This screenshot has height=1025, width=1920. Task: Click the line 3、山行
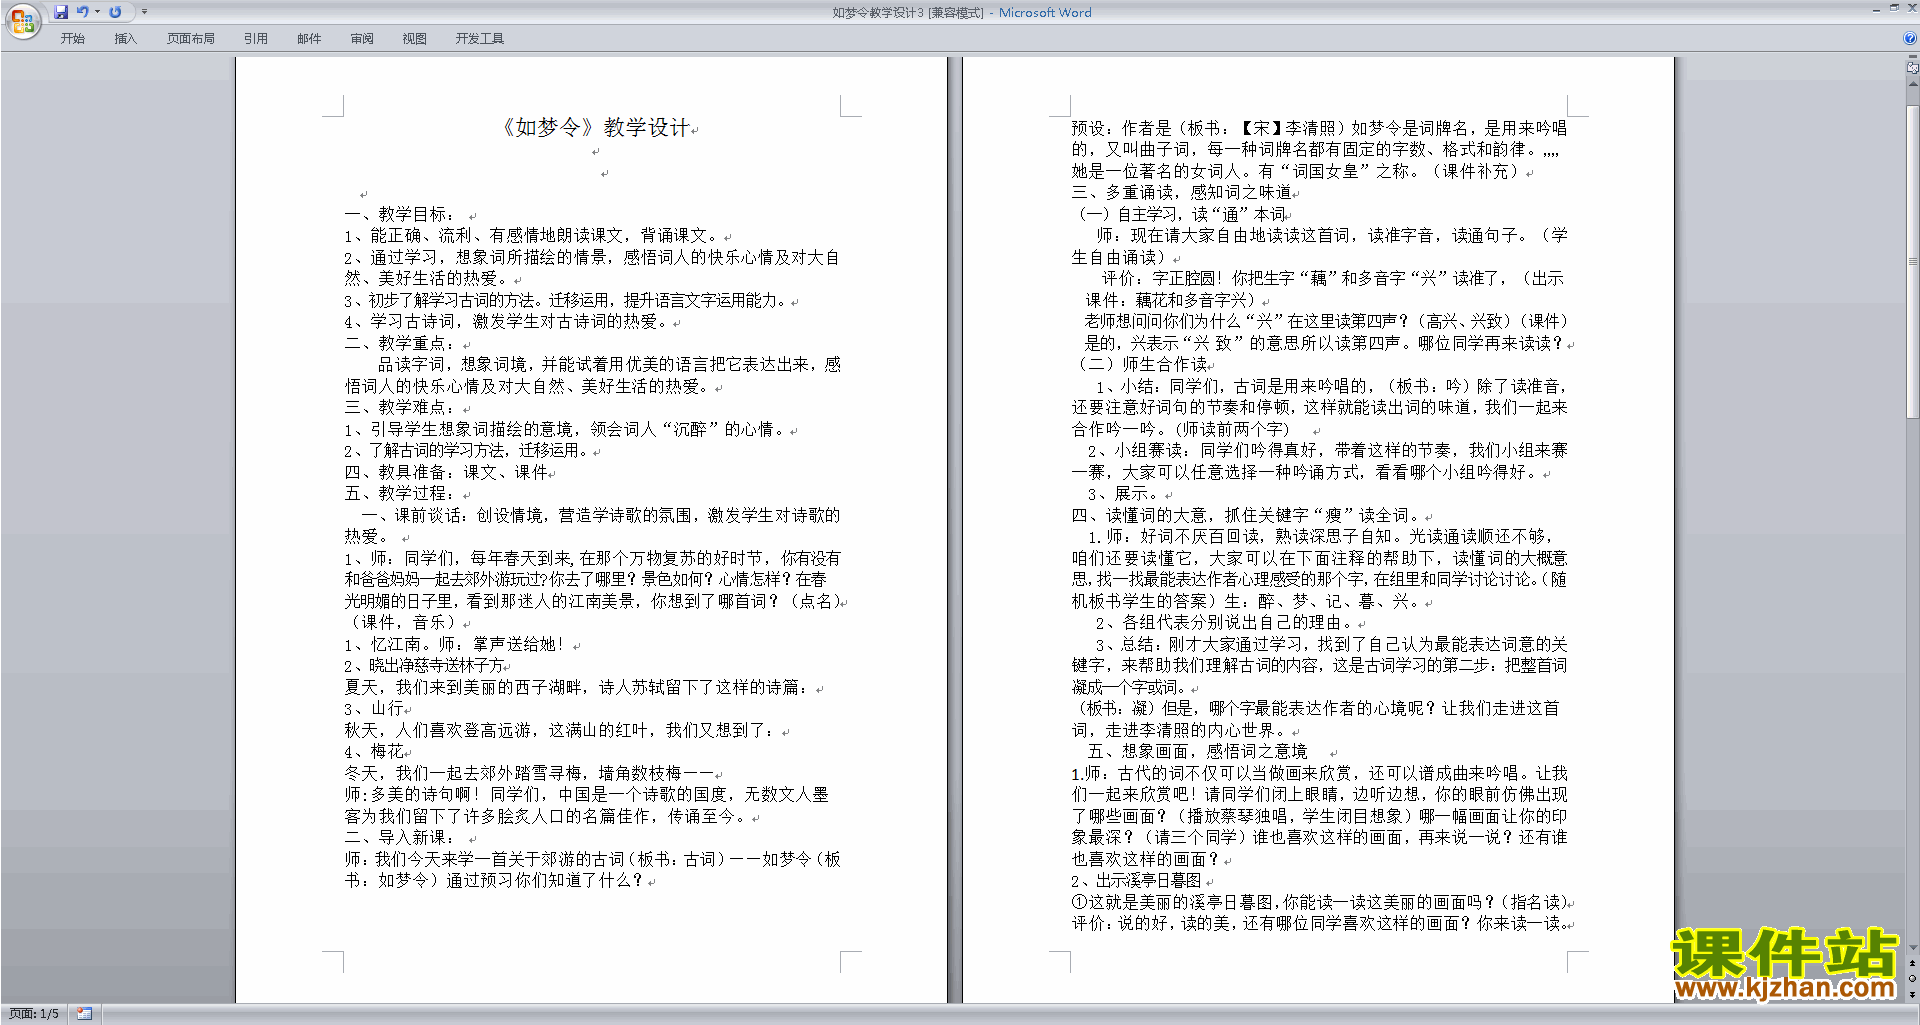[x=374, y=708]
